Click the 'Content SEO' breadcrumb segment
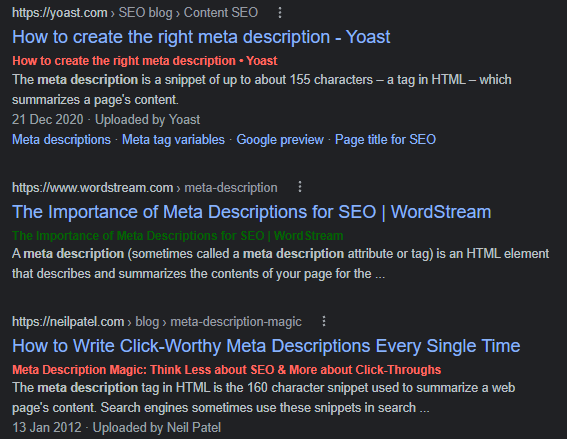This screenshot has width=567, height=439. click(x=221, y=13)
